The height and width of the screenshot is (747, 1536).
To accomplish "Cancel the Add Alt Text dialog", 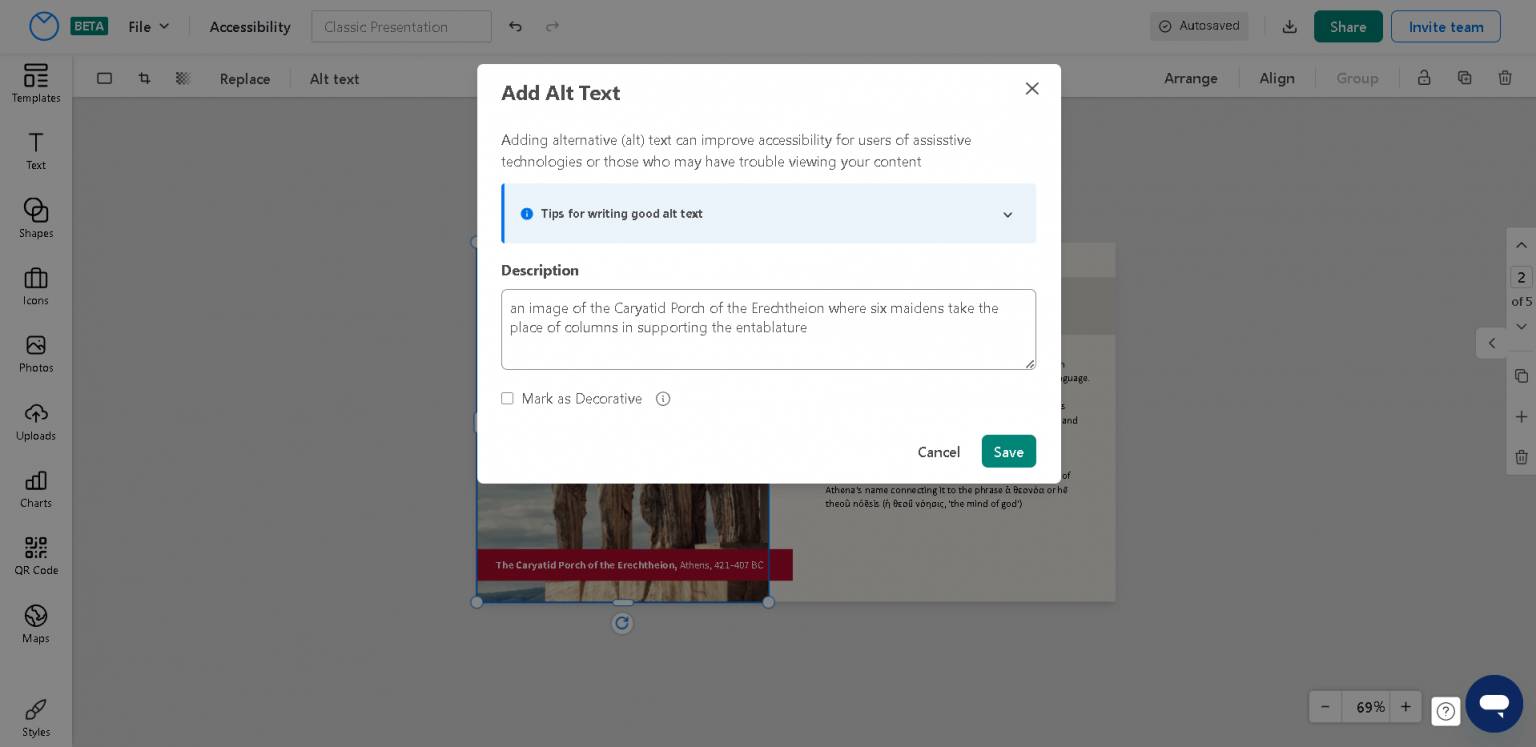I will tap(939, 451).
